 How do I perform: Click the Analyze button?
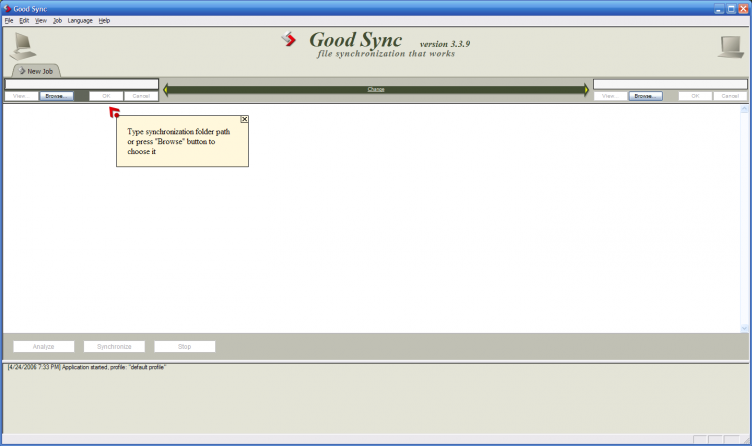[x=44, y=346]
